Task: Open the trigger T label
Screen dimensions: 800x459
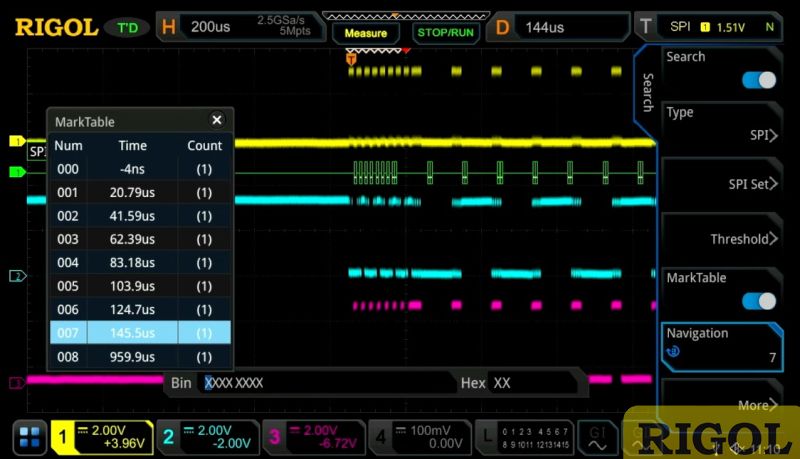Action: tap(645, 27)
